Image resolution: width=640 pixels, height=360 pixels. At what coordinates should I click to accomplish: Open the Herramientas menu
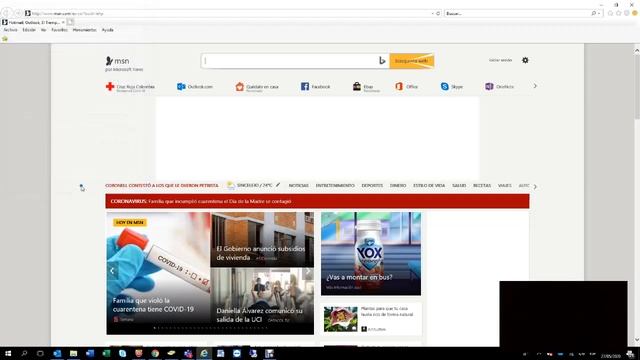84,30
